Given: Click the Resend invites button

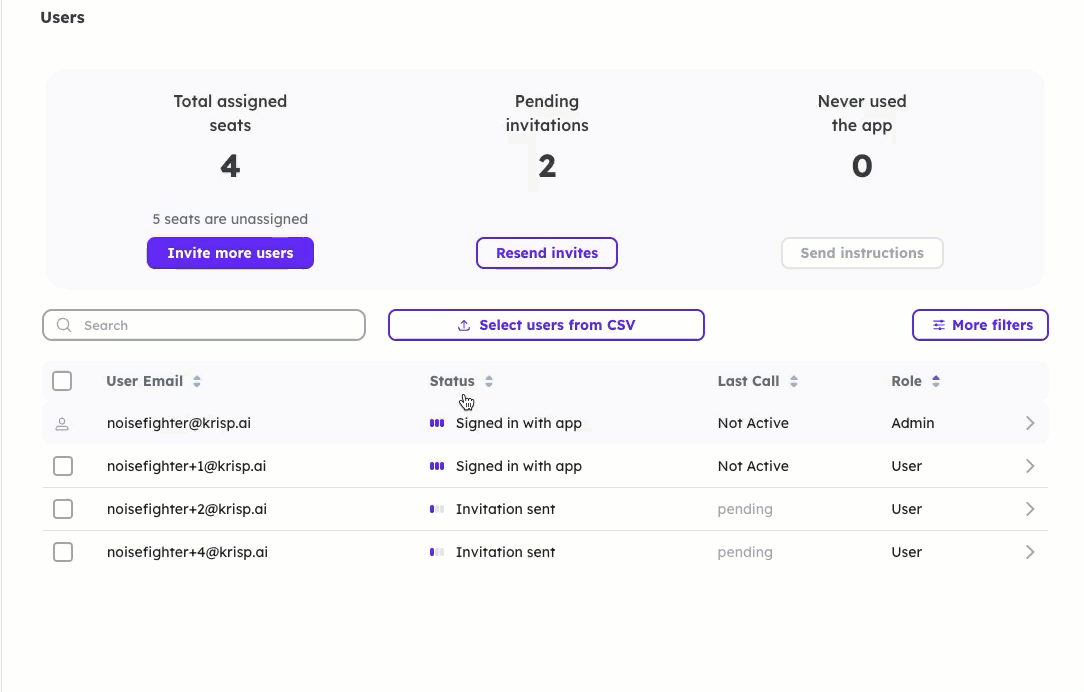Looking at the screenshot, I should tap(547, 253).
